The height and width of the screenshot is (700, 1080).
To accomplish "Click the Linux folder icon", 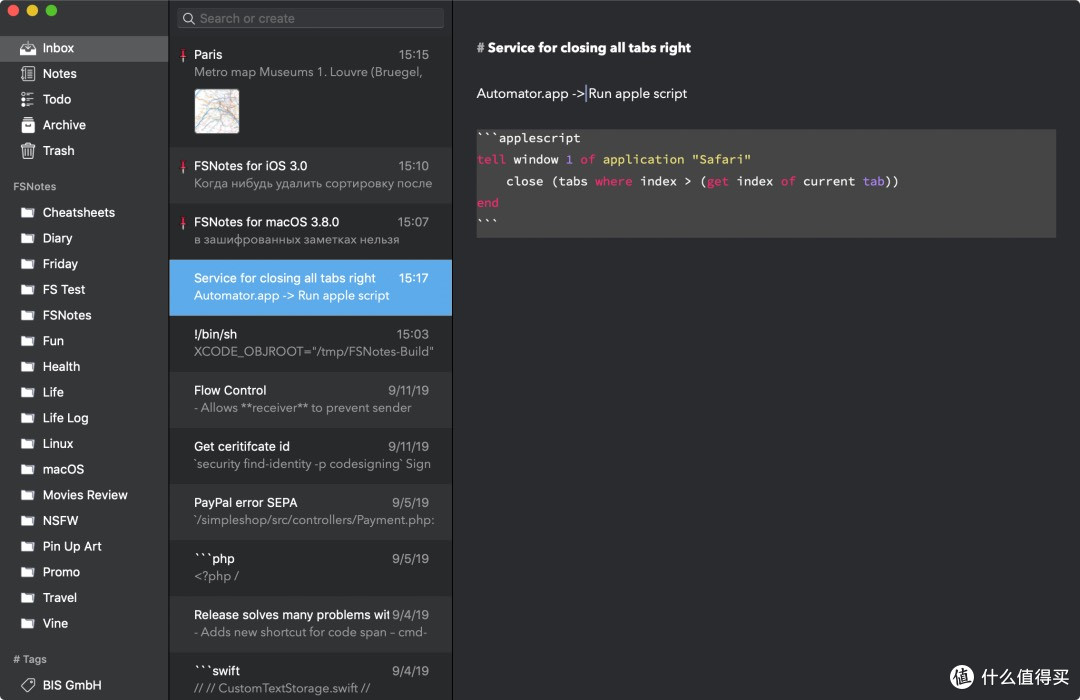I will click(28, 444).
